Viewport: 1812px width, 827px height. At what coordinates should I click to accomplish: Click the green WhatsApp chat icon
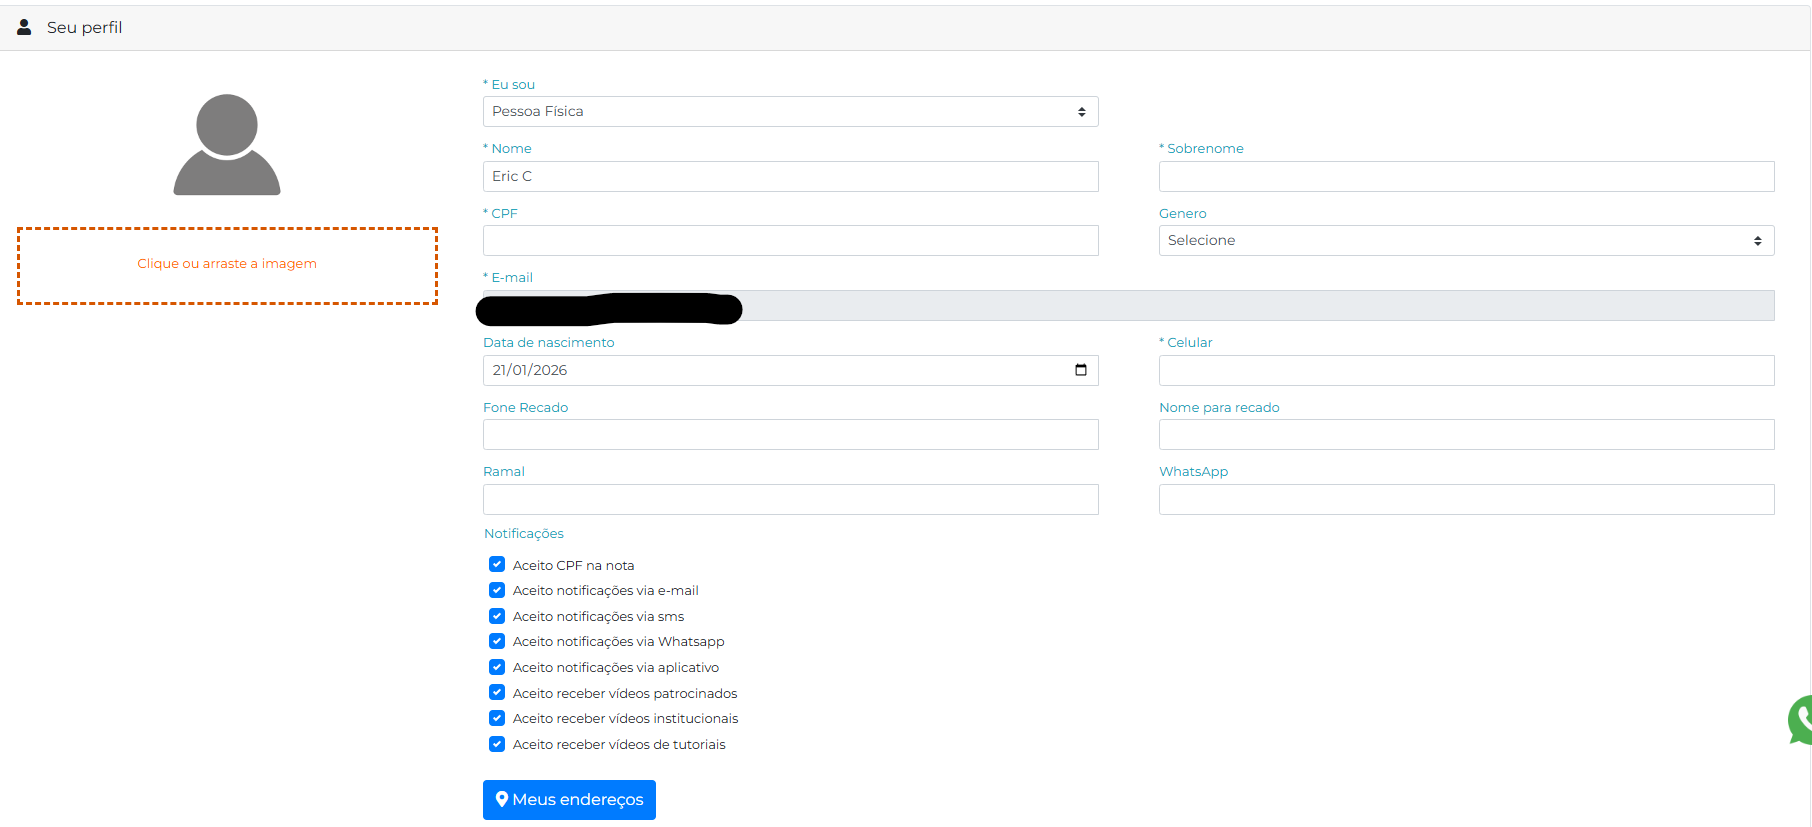pyautogui.click(x=1800, y=720)
